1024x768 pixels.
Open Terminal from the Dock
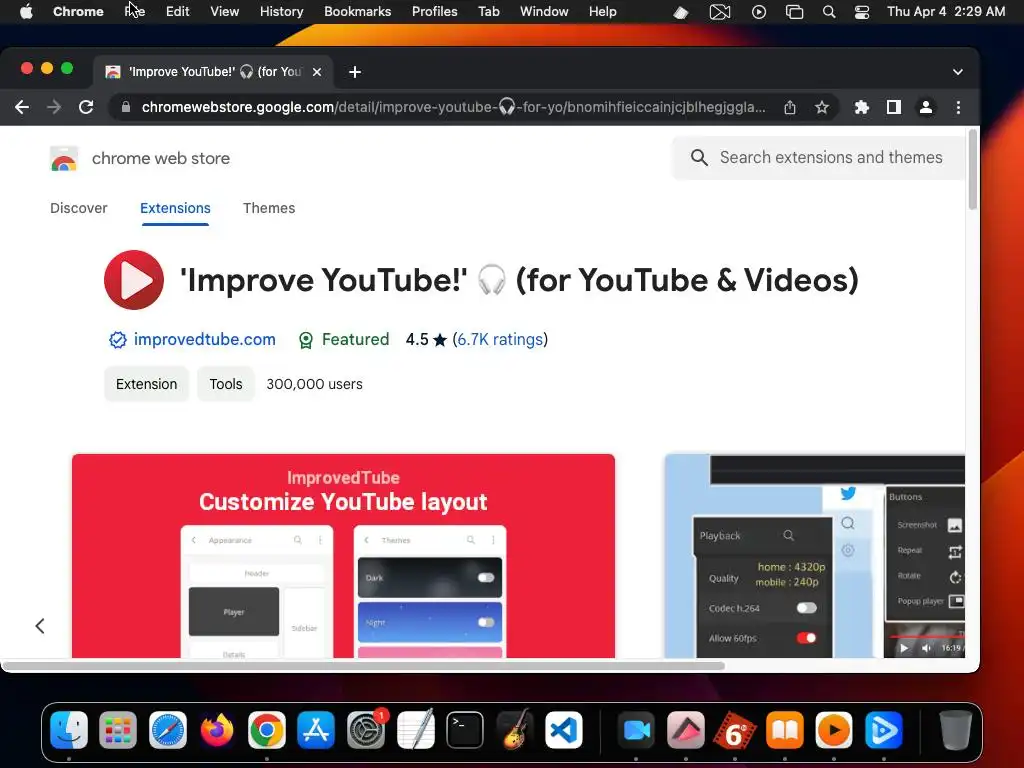pyautogui.click(x=465, y=730)
